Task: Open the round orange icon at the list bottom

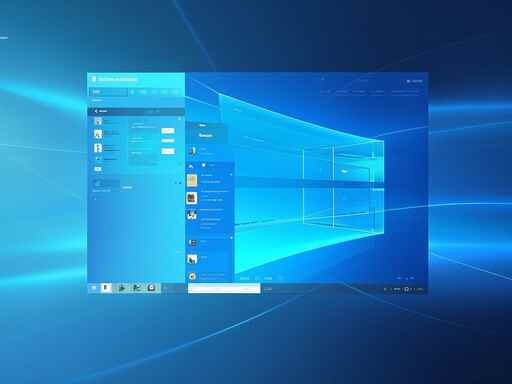Action: click(x=192, y=276)
